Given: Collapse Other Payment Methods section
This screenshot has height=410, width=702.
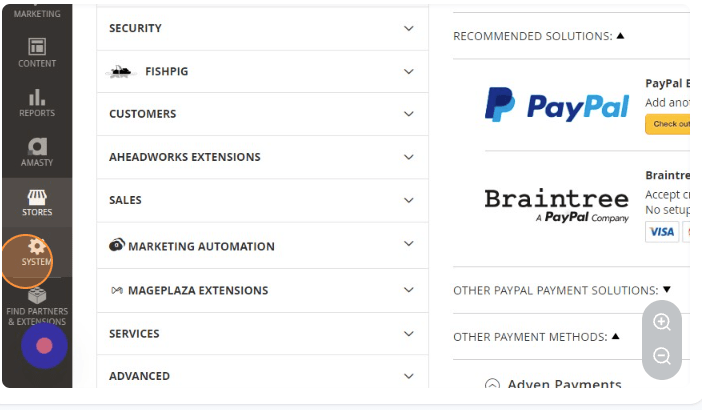Looking at the screenshot, I should [x=538, y=337].
